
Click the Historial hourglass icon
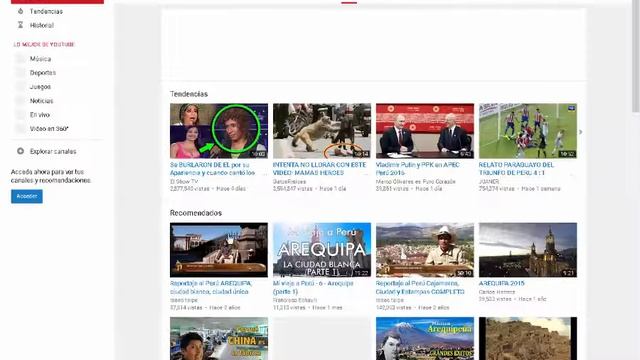[20, 25]
